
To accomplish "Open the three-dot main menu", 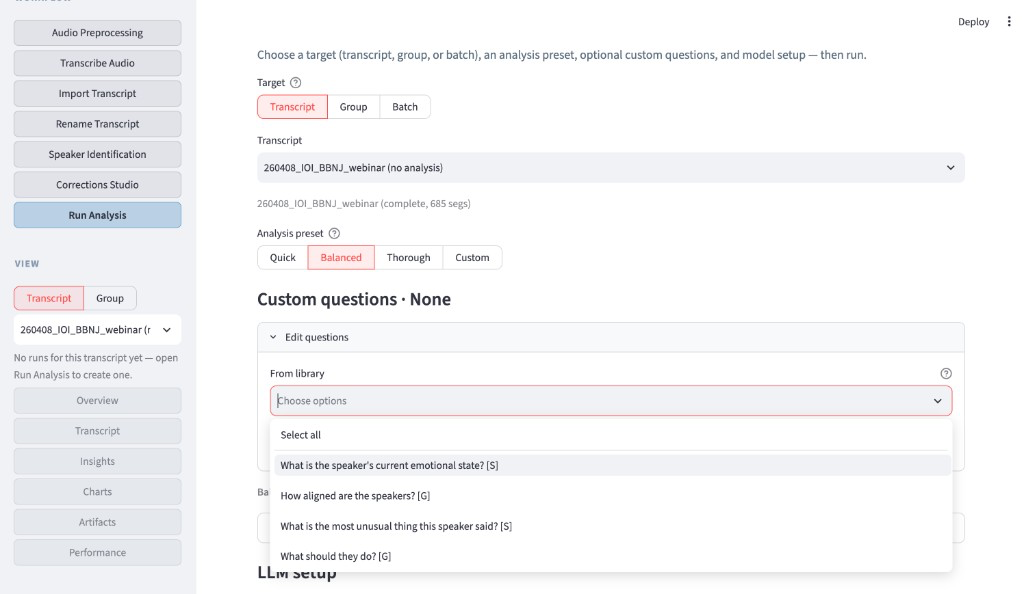I will click(x=1009, y=22).
